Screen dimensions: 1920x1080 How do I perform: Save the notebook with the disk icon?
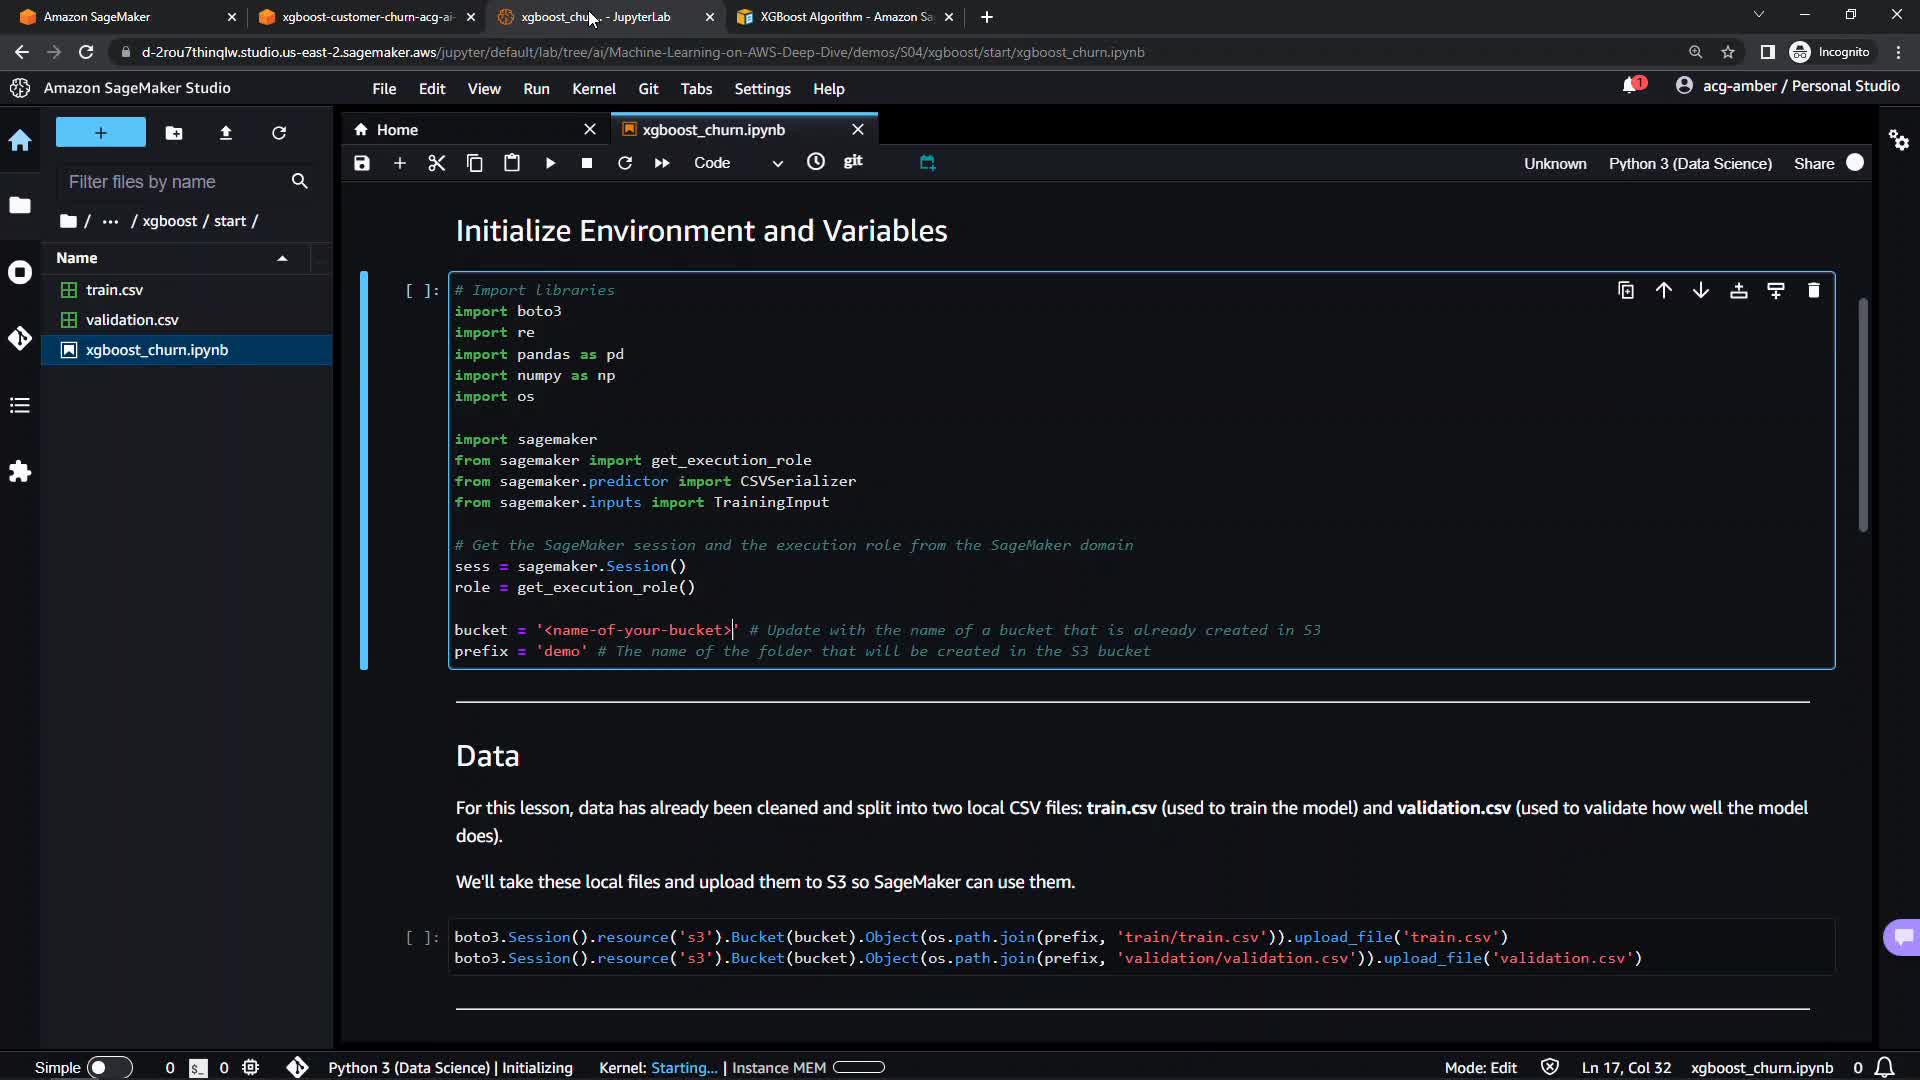coord(362,163)
